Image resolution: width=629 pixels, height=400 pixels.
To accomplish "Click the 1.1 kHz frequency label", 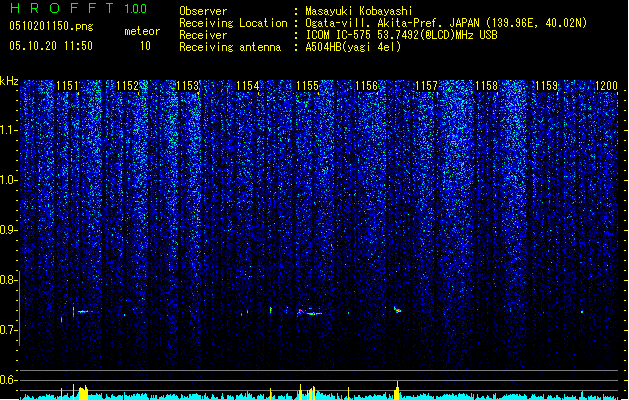I will (9, 130).
